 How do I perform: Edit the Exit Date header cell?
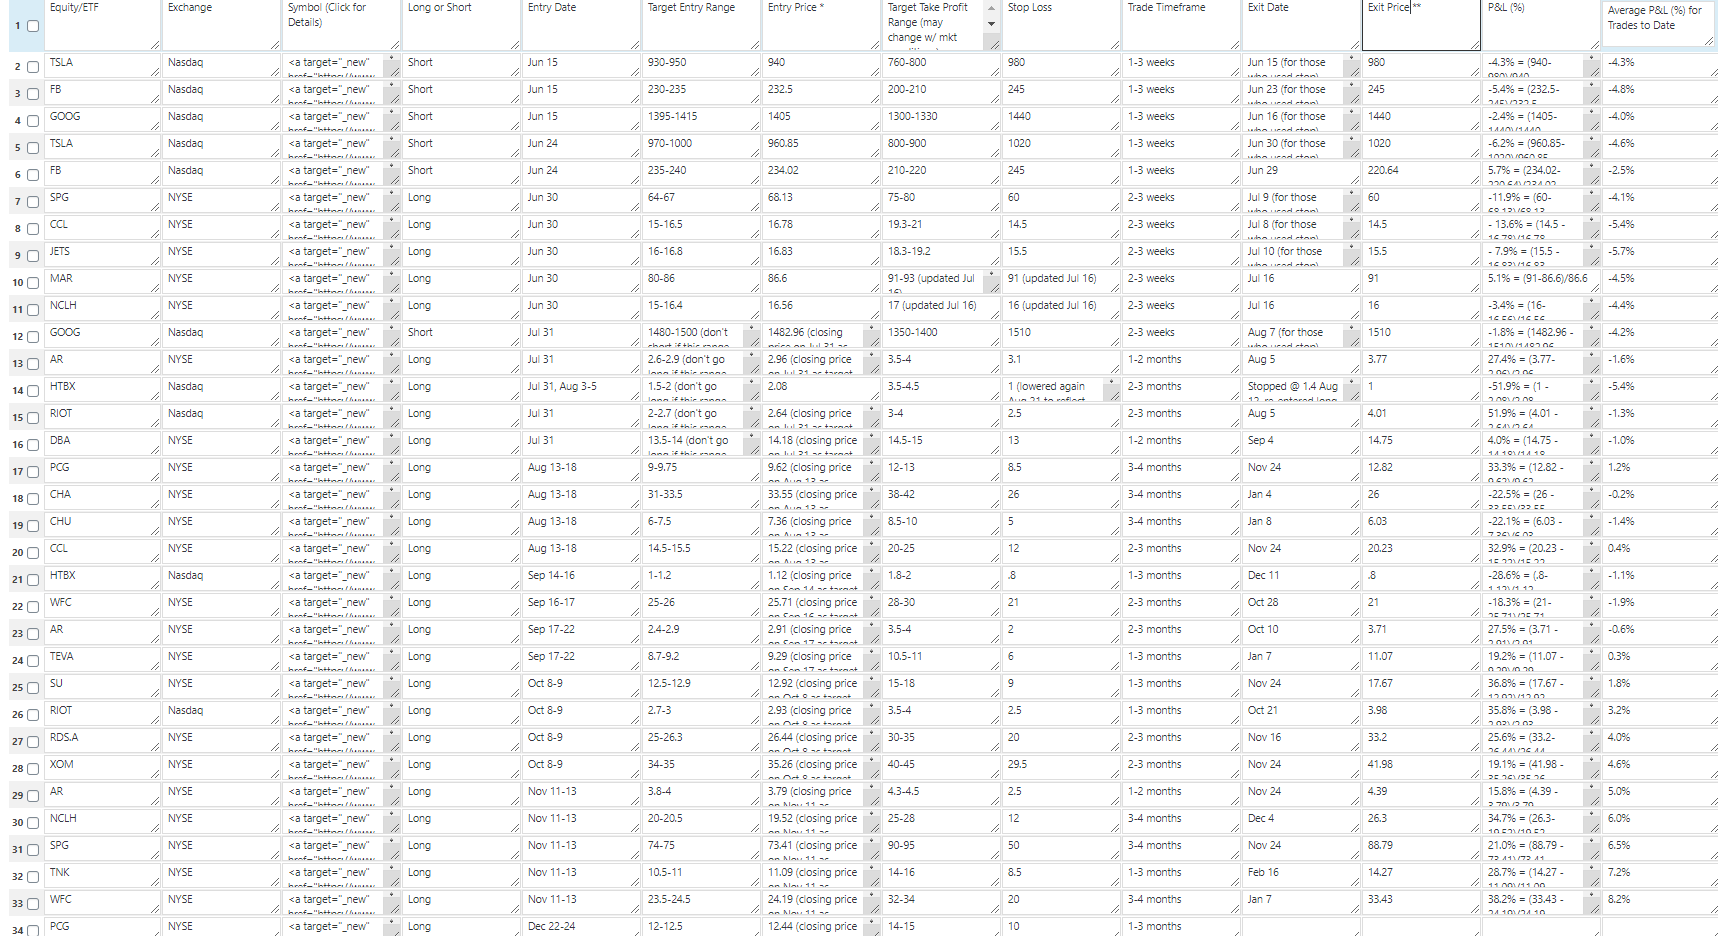1302,25
